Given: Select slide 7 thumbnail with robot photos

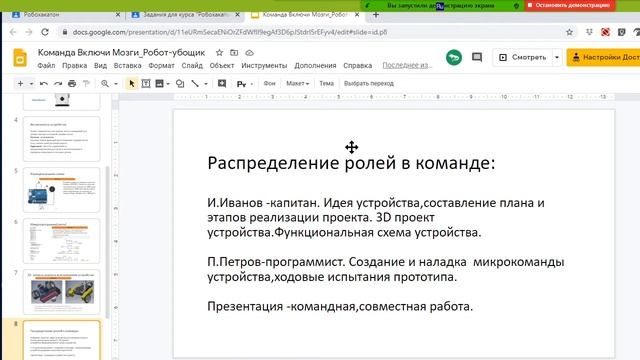Looking at the screenshot, I should pyautogui.click(x=61, y=292).
